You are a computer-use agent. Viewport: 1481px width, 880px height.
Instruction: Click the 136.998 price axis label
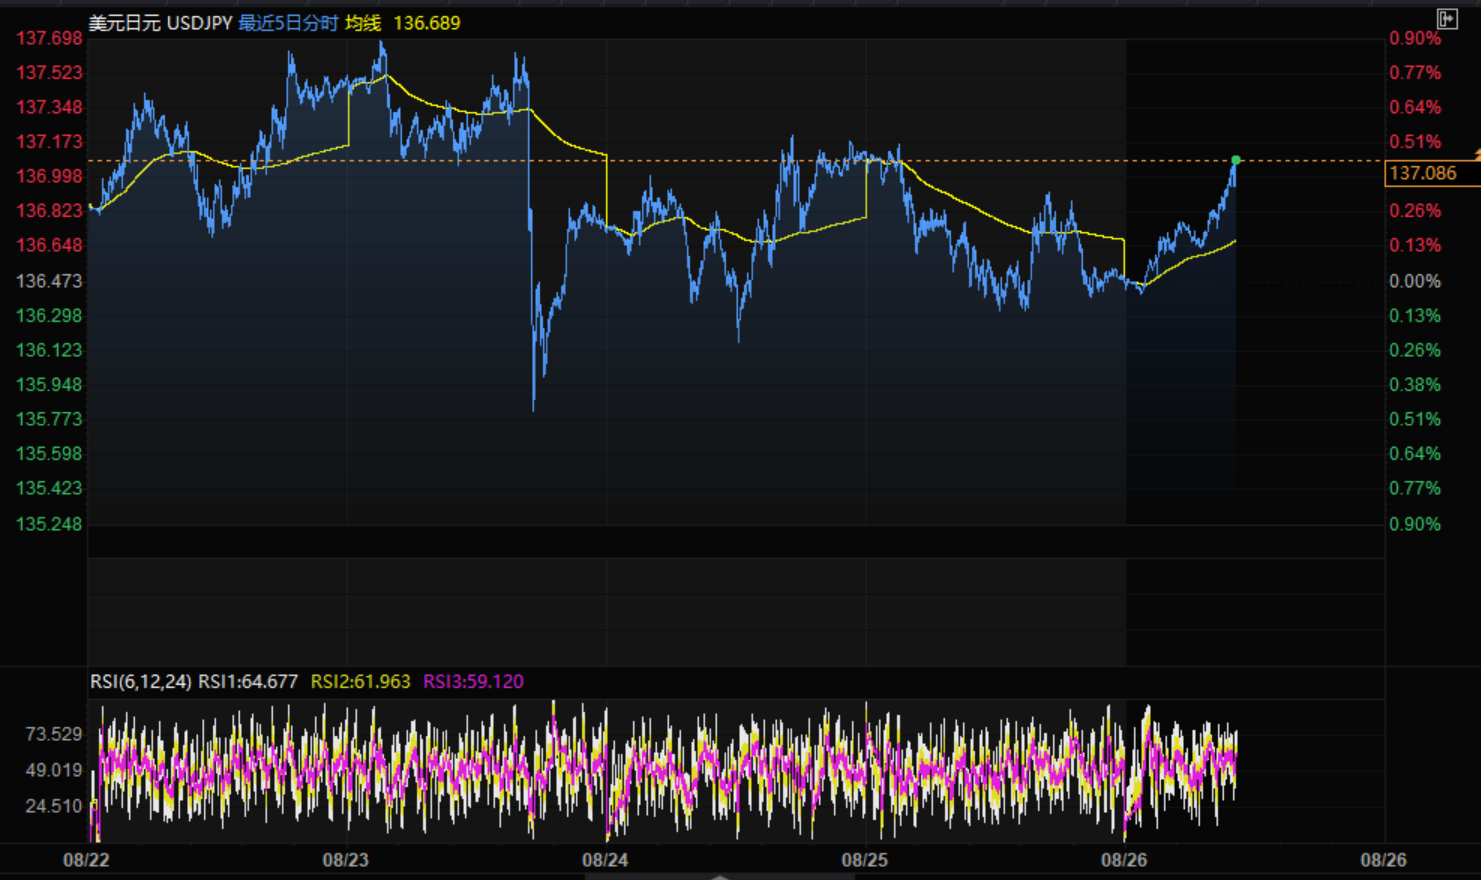point(49,177)
